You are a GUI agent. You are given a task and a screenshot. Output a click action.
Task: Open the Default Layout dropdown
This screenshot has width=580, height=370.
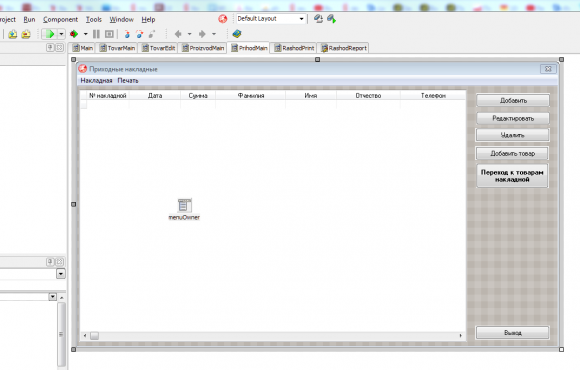pos(271,18)
